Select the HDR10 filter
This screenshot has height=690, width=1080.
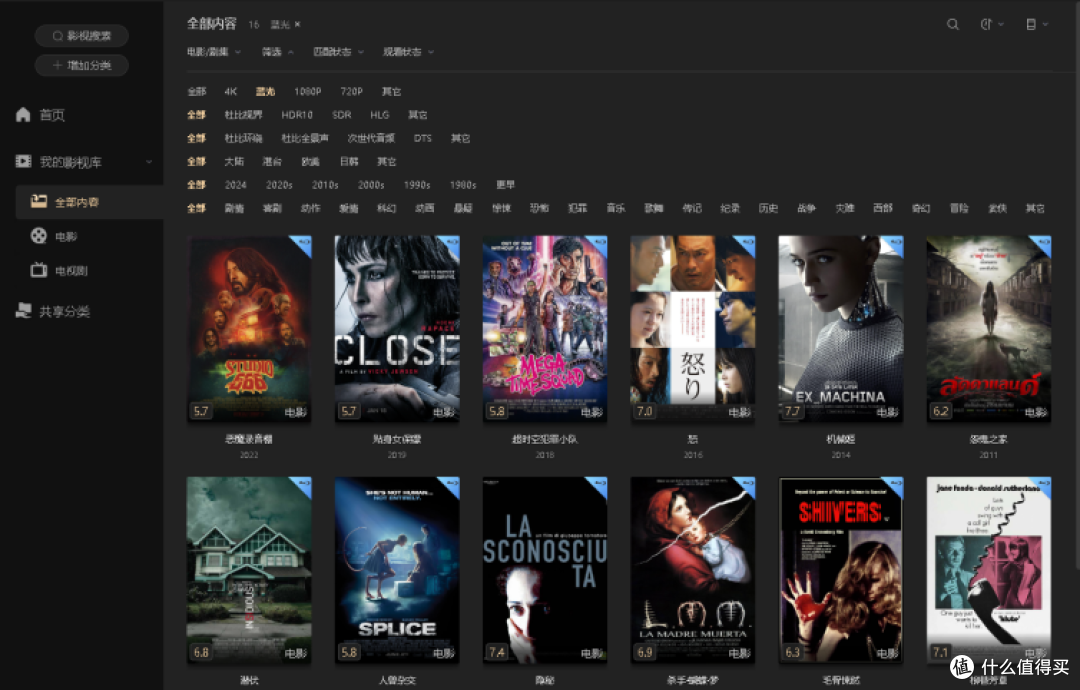[297, 115]
